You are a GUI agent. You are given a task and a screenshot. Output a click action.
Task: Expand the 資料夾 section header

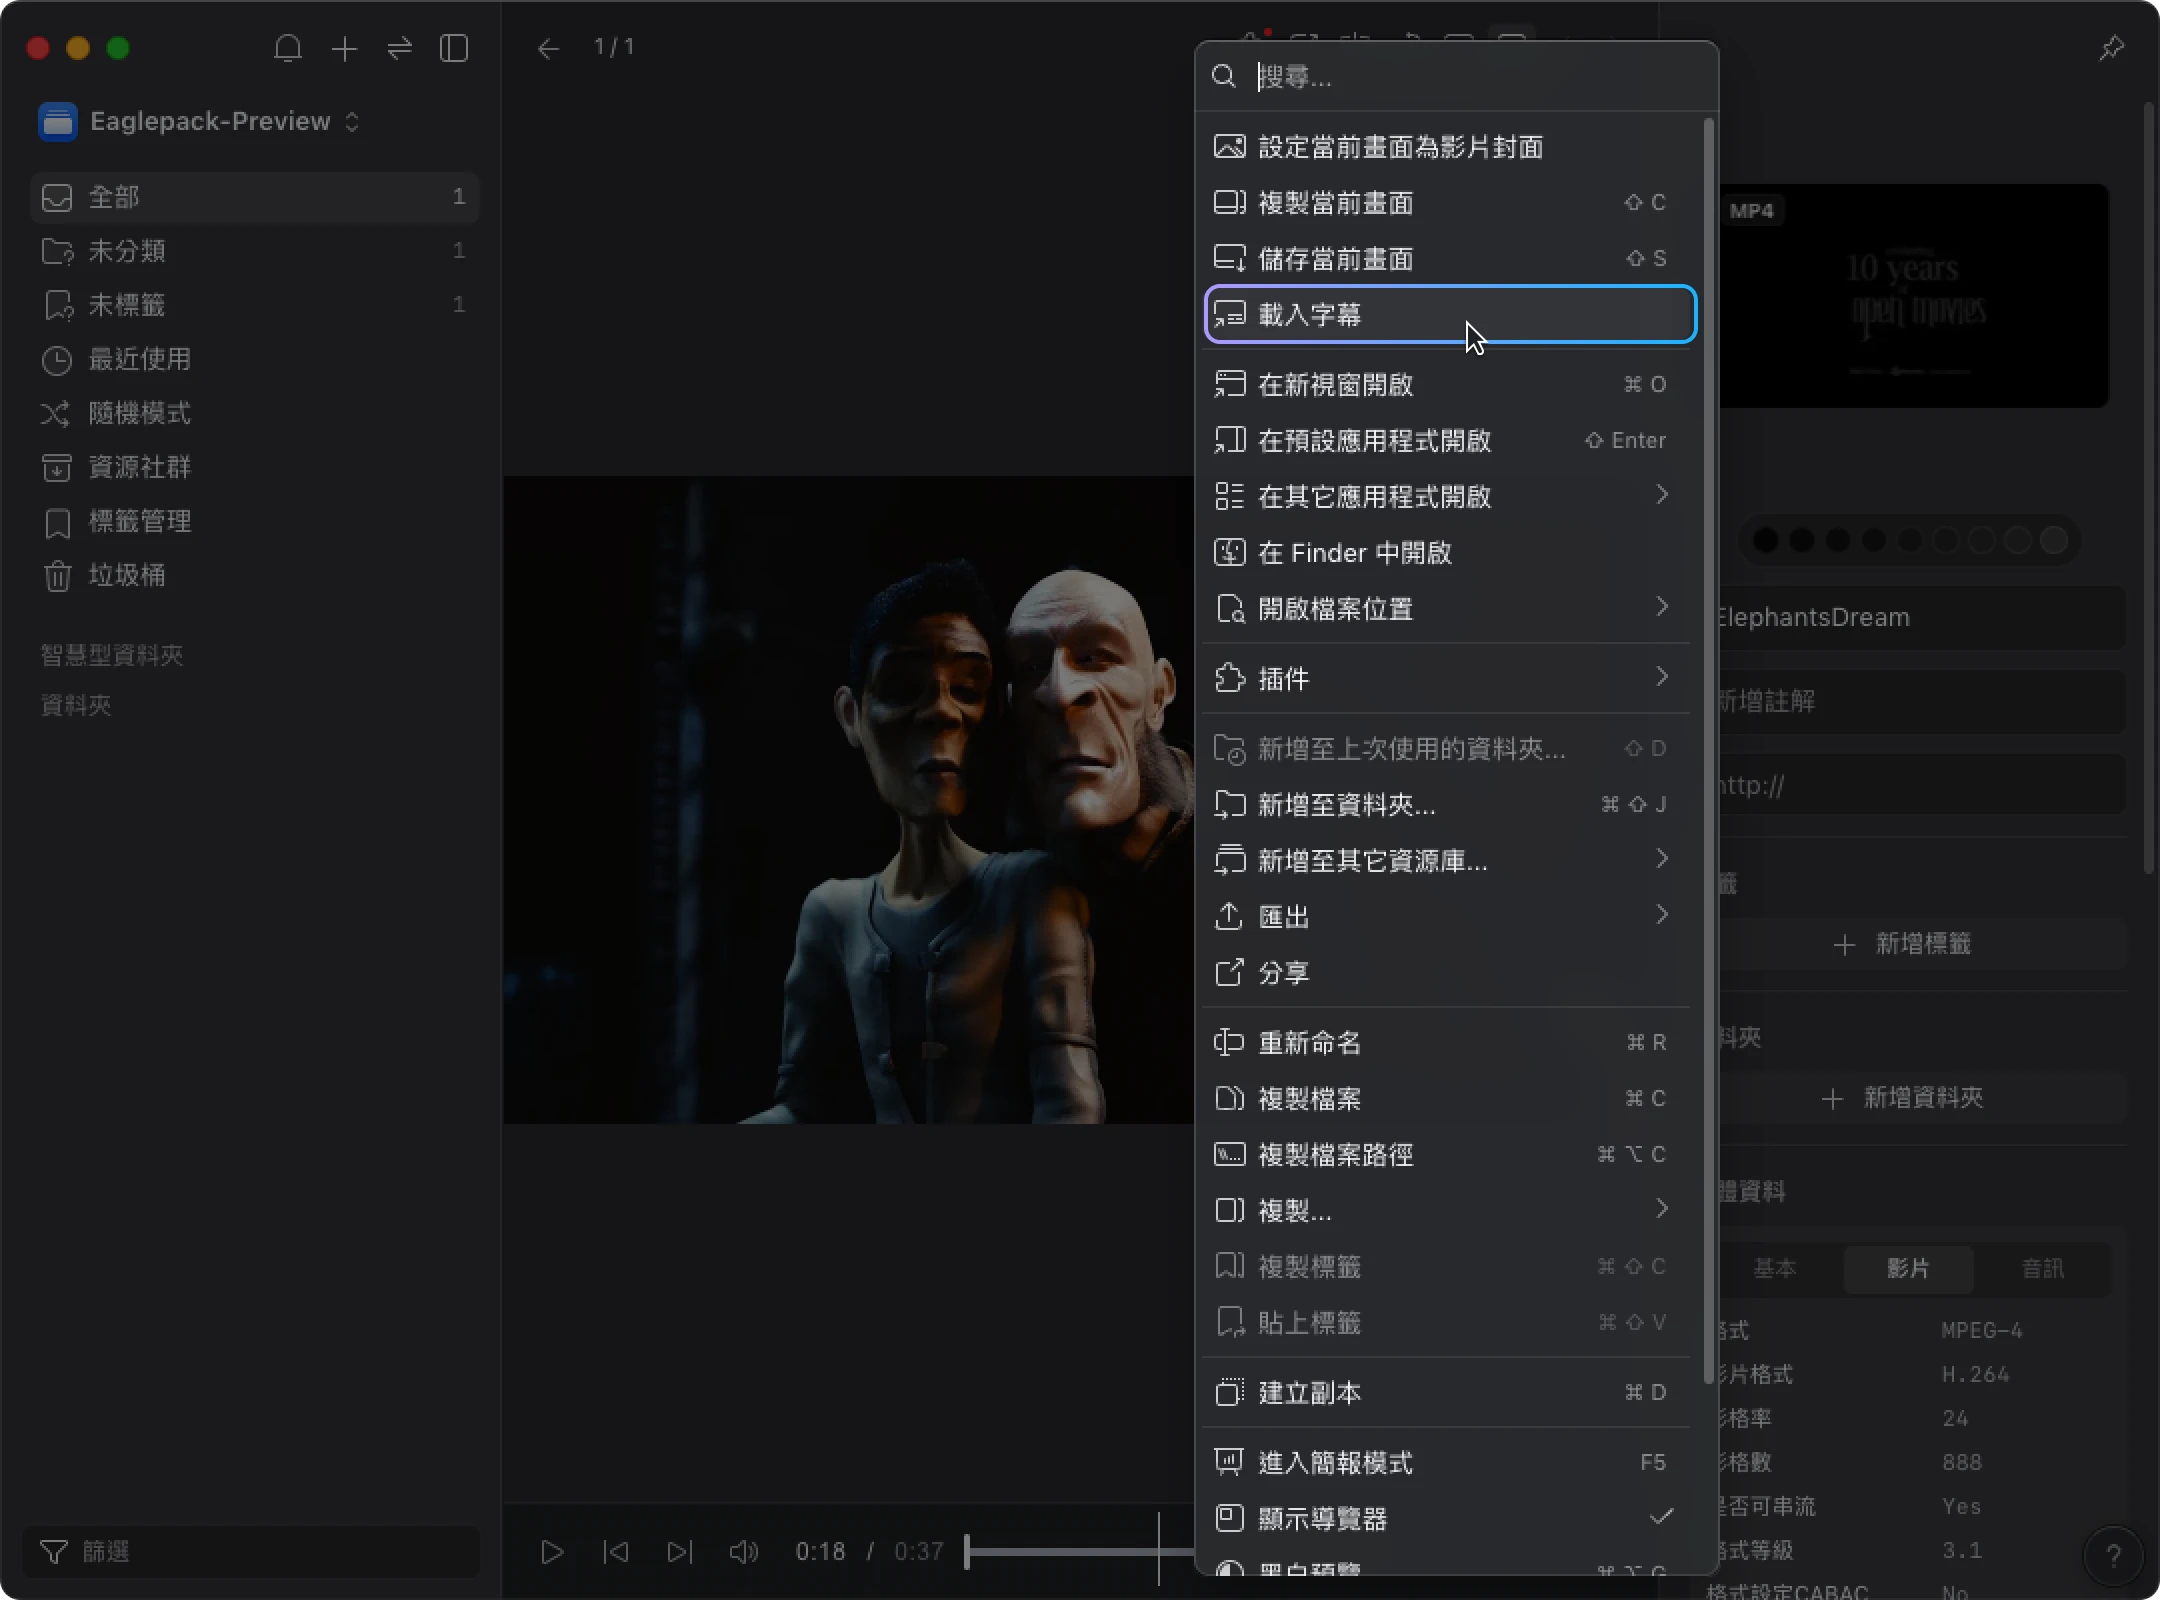pos(76,705)
